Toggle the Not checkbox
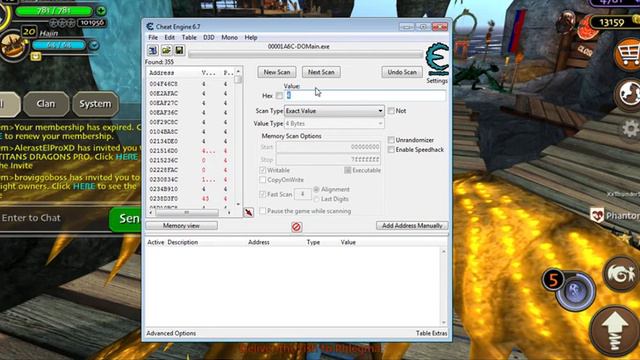The width and height of the screenshot is (640, 360). coord(391,111)
